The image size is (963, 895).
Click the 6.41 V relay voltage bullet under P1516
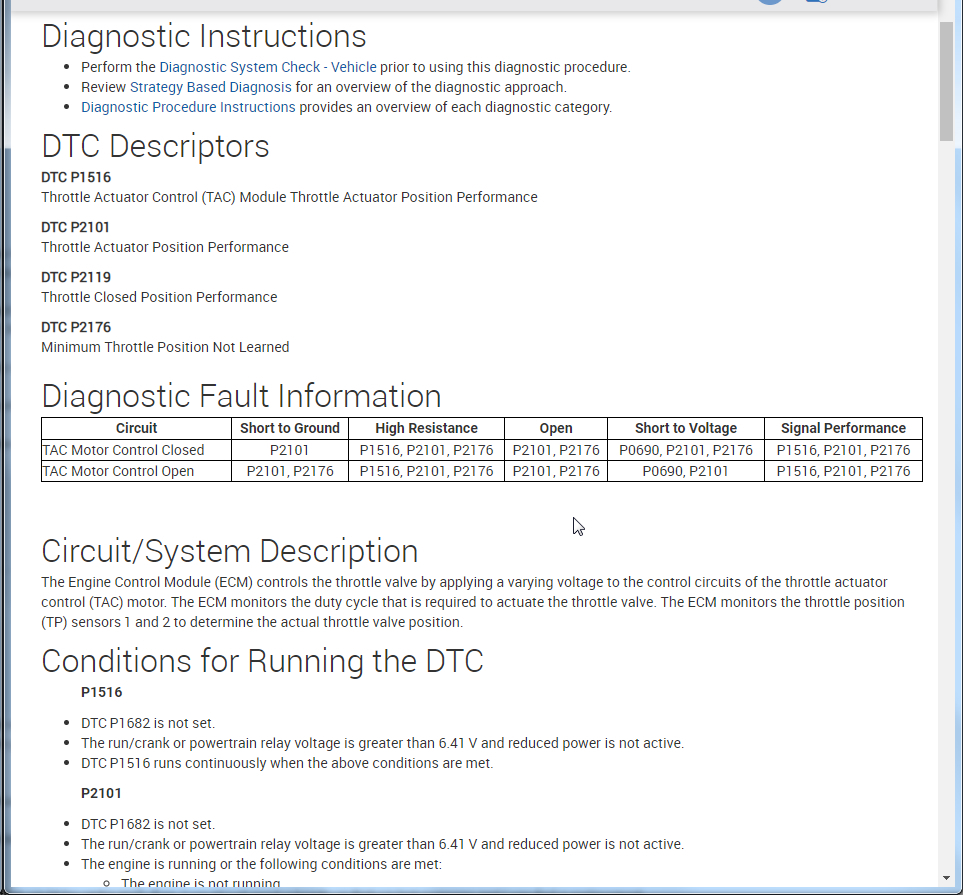tap(383, 743)
